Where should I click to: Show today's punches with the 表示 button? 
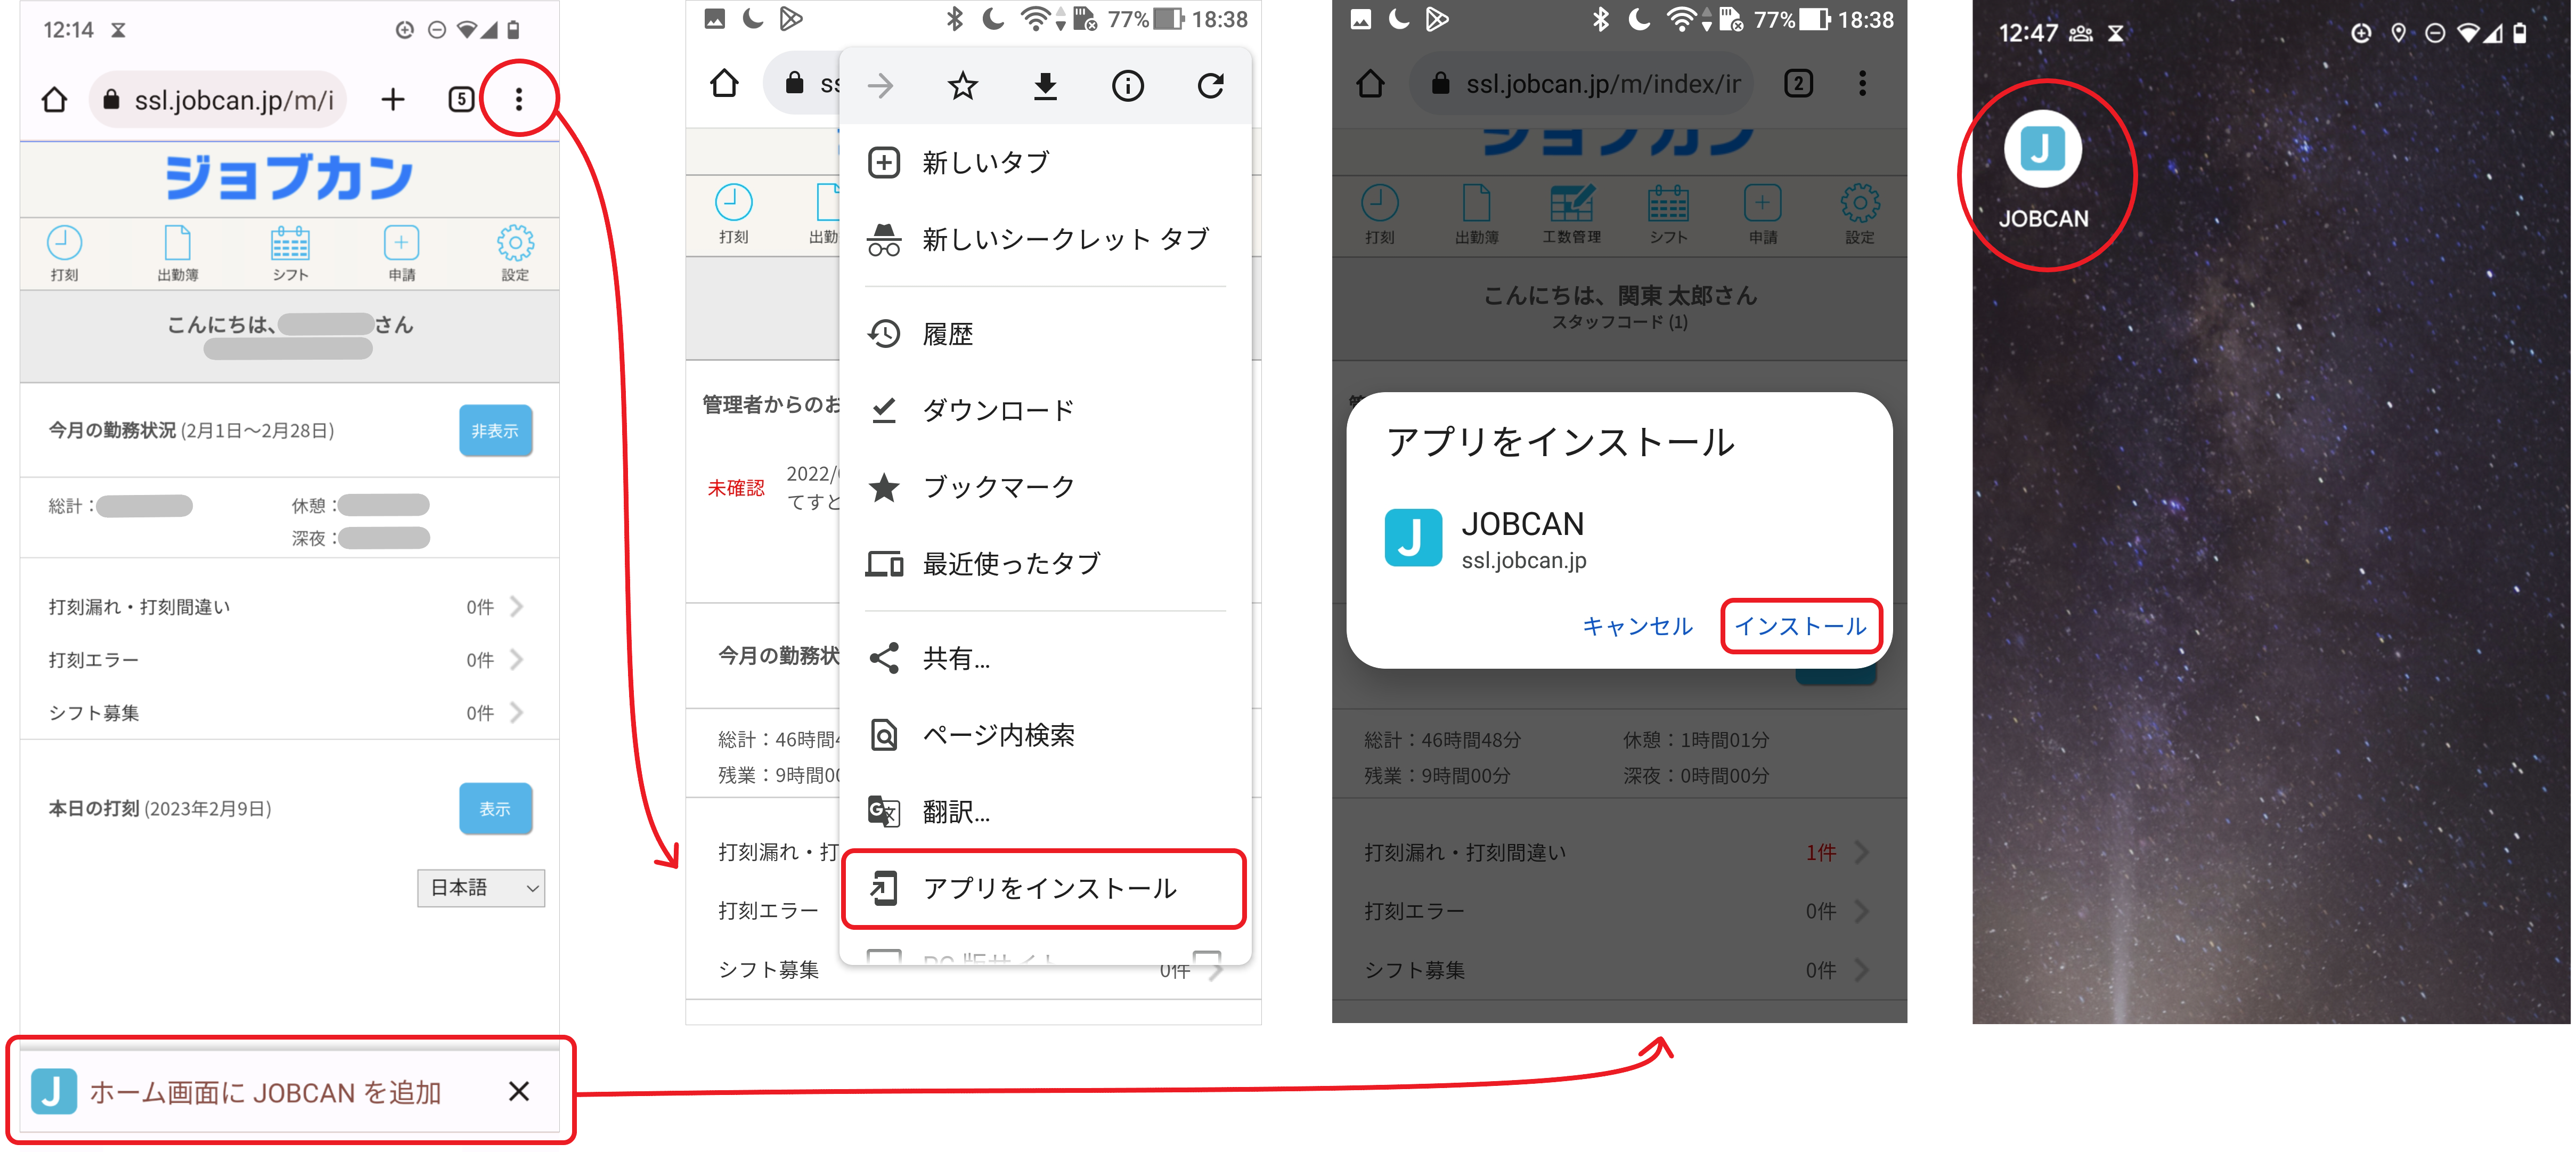495,808
